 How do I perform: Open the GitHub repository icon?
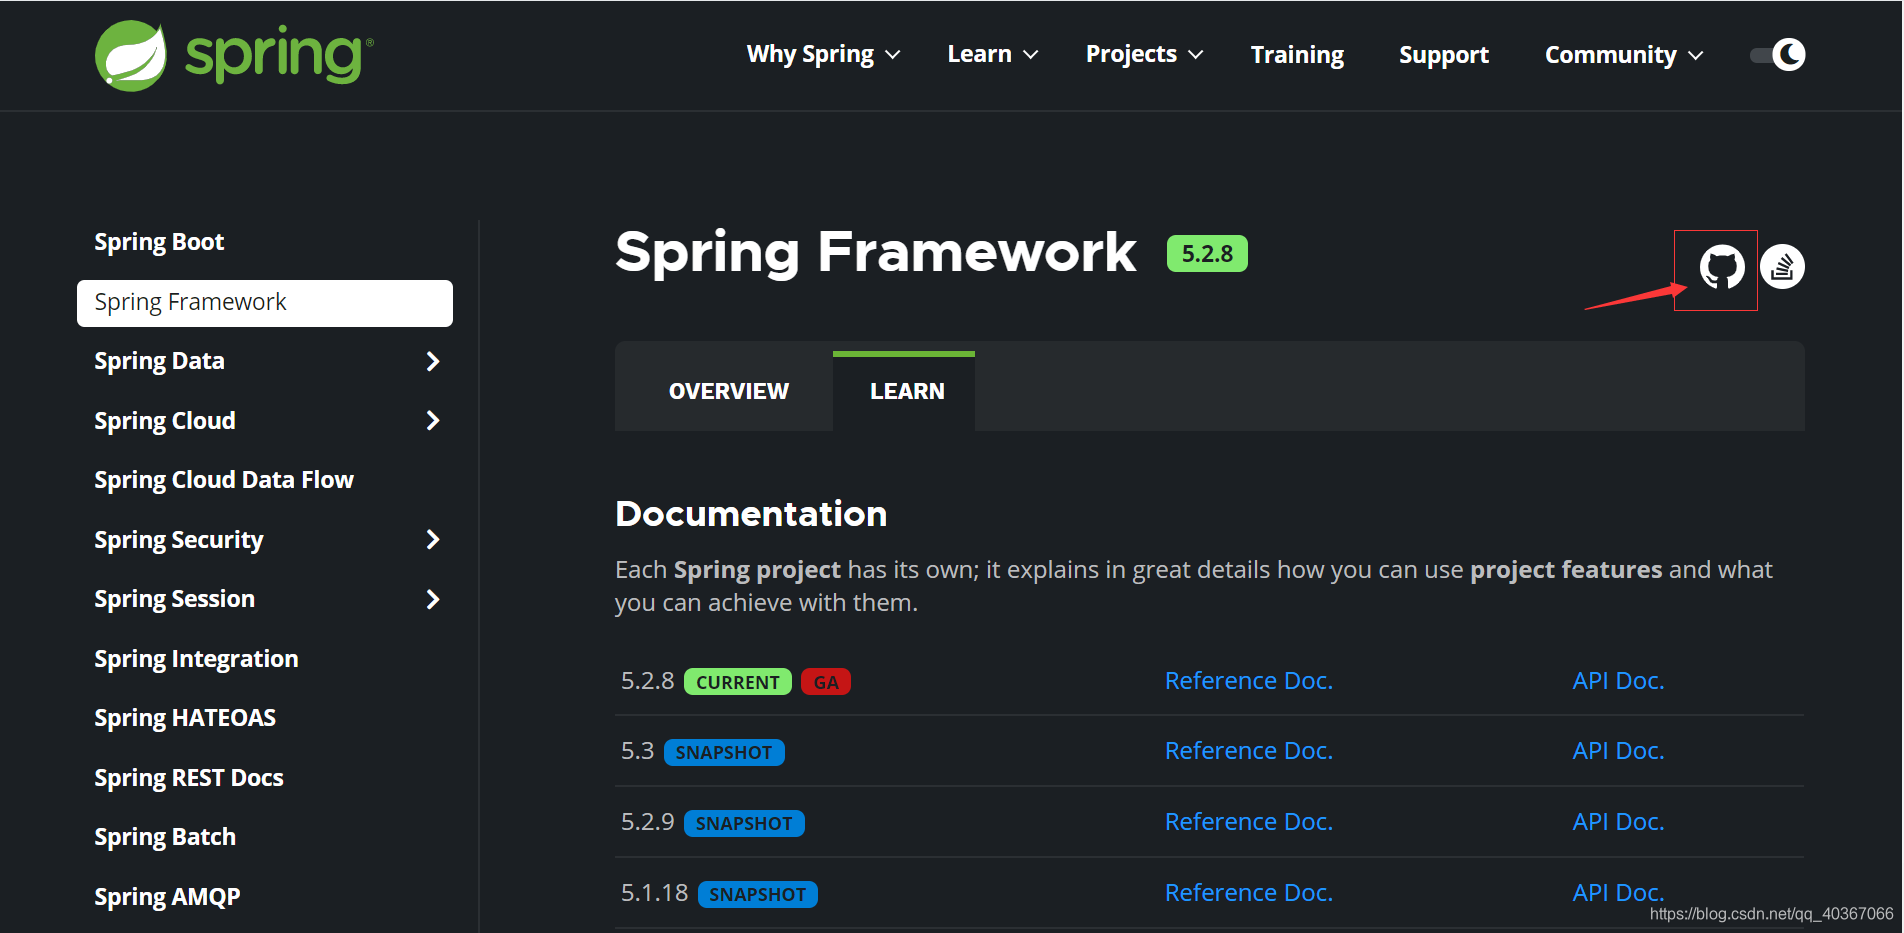click(1722, 267)
